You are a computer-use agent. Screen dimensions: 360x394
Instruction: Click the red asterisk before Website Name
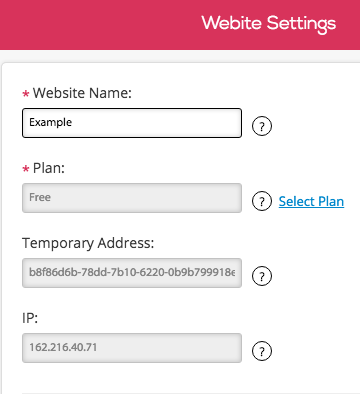(26, 94)
